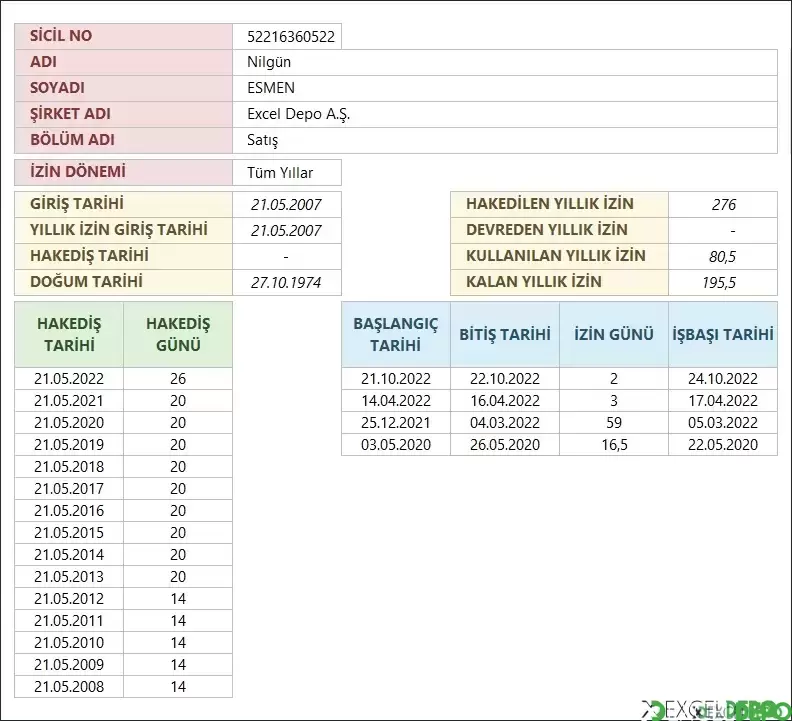
Task: Select earned leave value 276
Action: (723, 204)
